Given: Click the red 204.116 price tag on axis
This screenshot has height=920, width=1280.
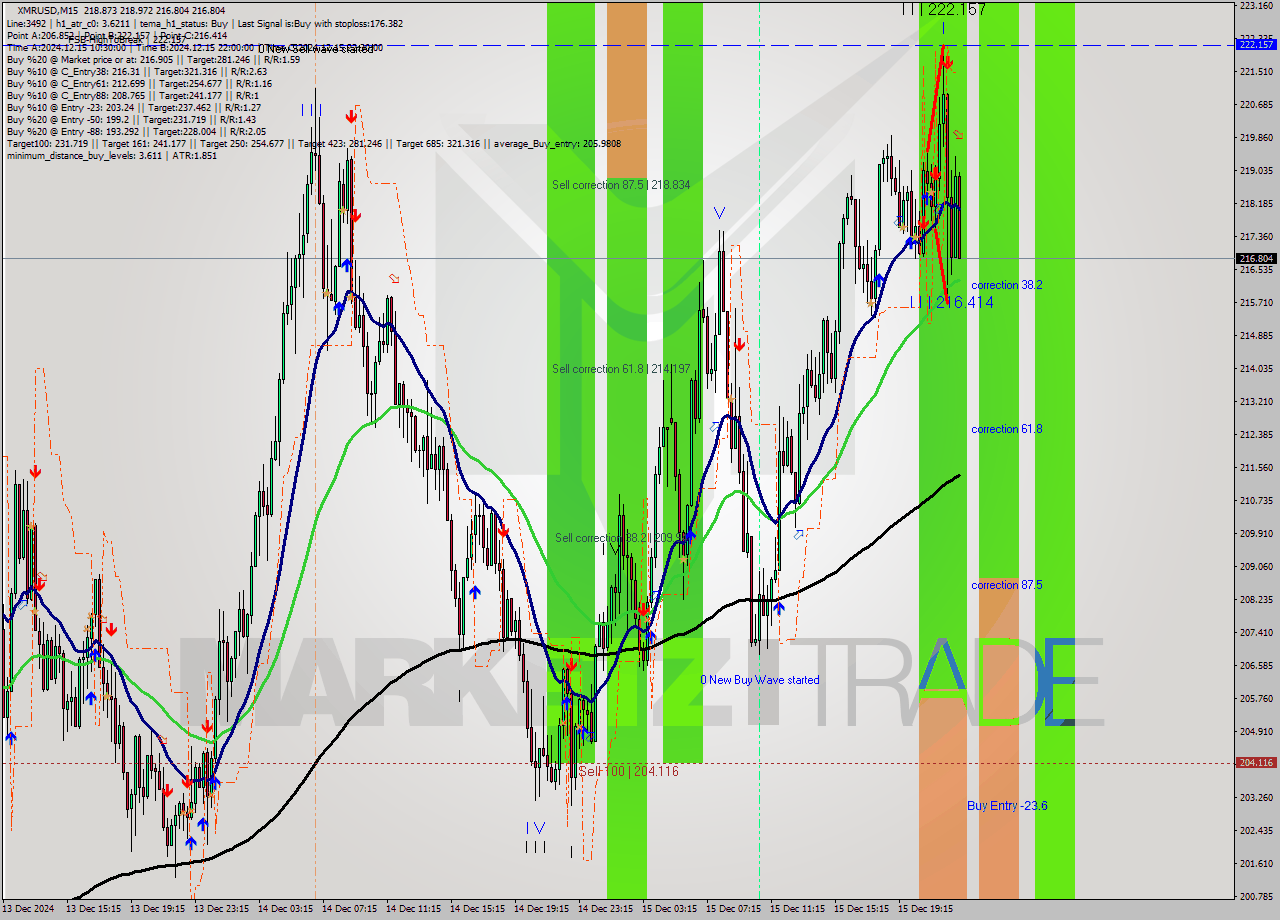Looking at the screenshot, I should (x=1256, y=763).
